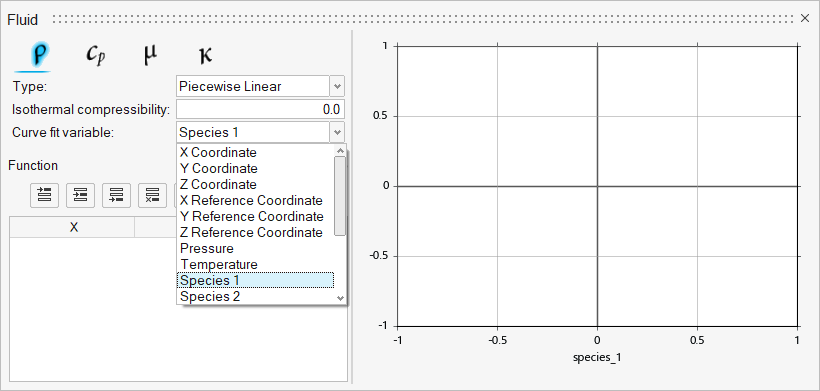Select Species 2 in the list
This screenshot has width=820, height=391.
tap(210, 296)
